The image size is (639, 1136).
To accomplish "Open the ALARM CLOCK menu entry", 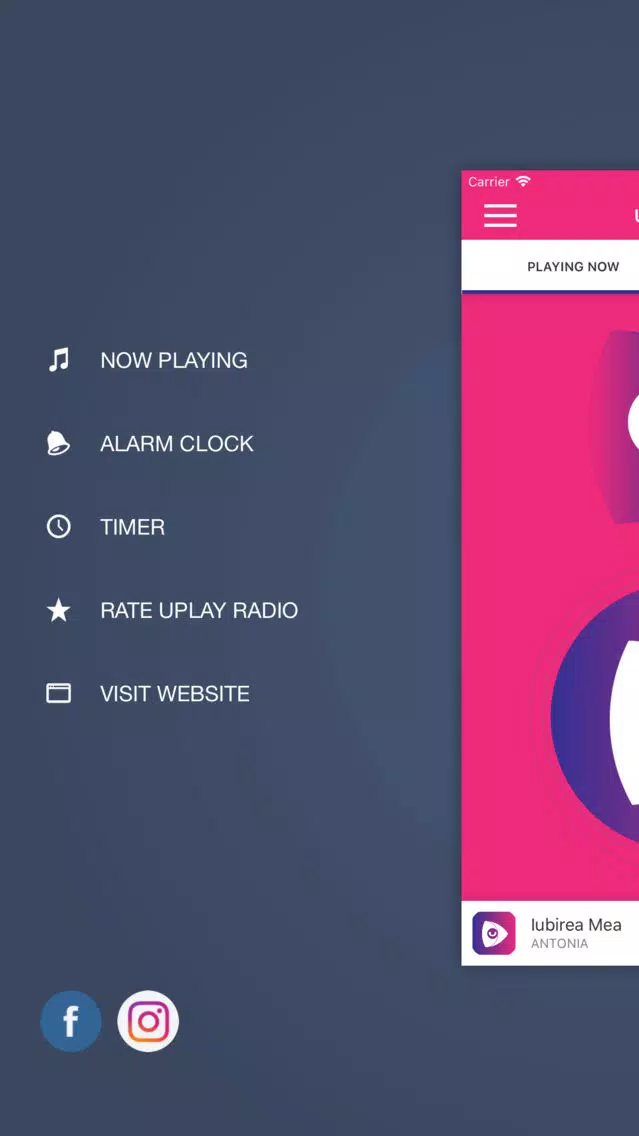I will [x=177, y=443].
